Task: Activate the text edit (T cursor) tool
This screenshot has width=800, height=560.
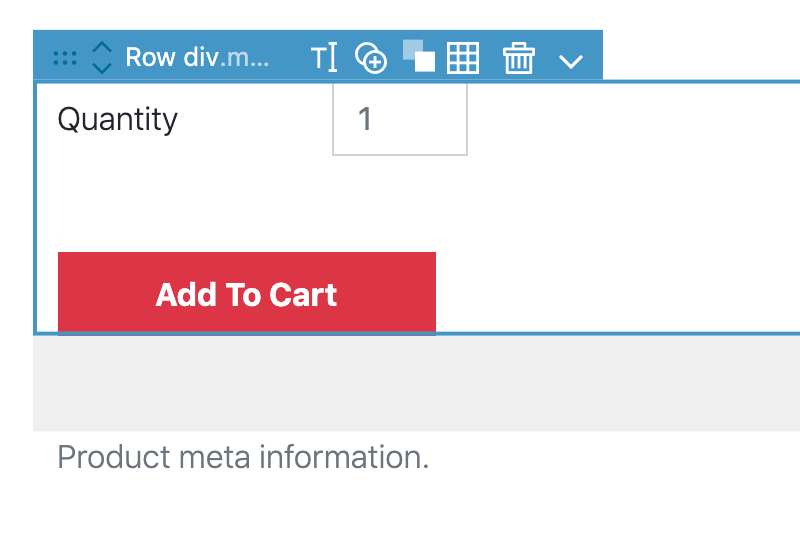Action: [324, 57]
